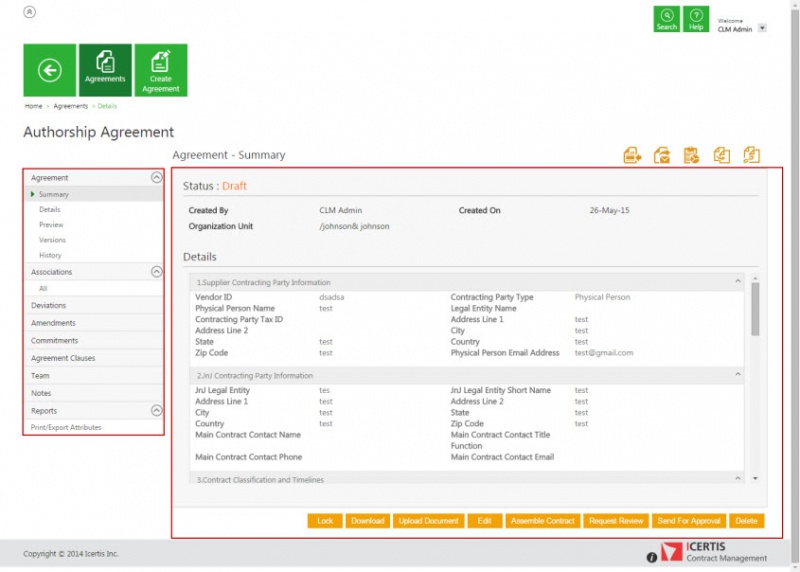
Task: Click the Create Agreement tile
Action: click(x=160, y=70)
